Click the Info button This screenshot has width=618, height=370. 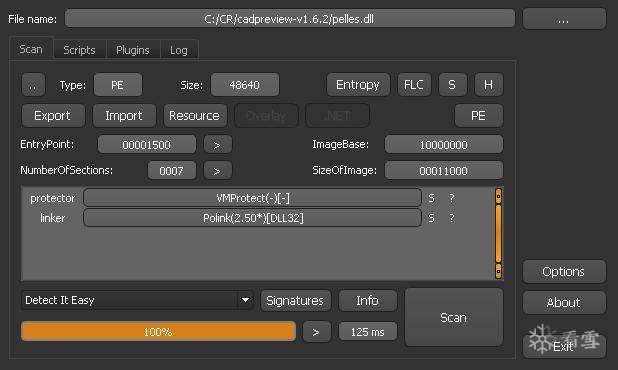tap(368, 301)
